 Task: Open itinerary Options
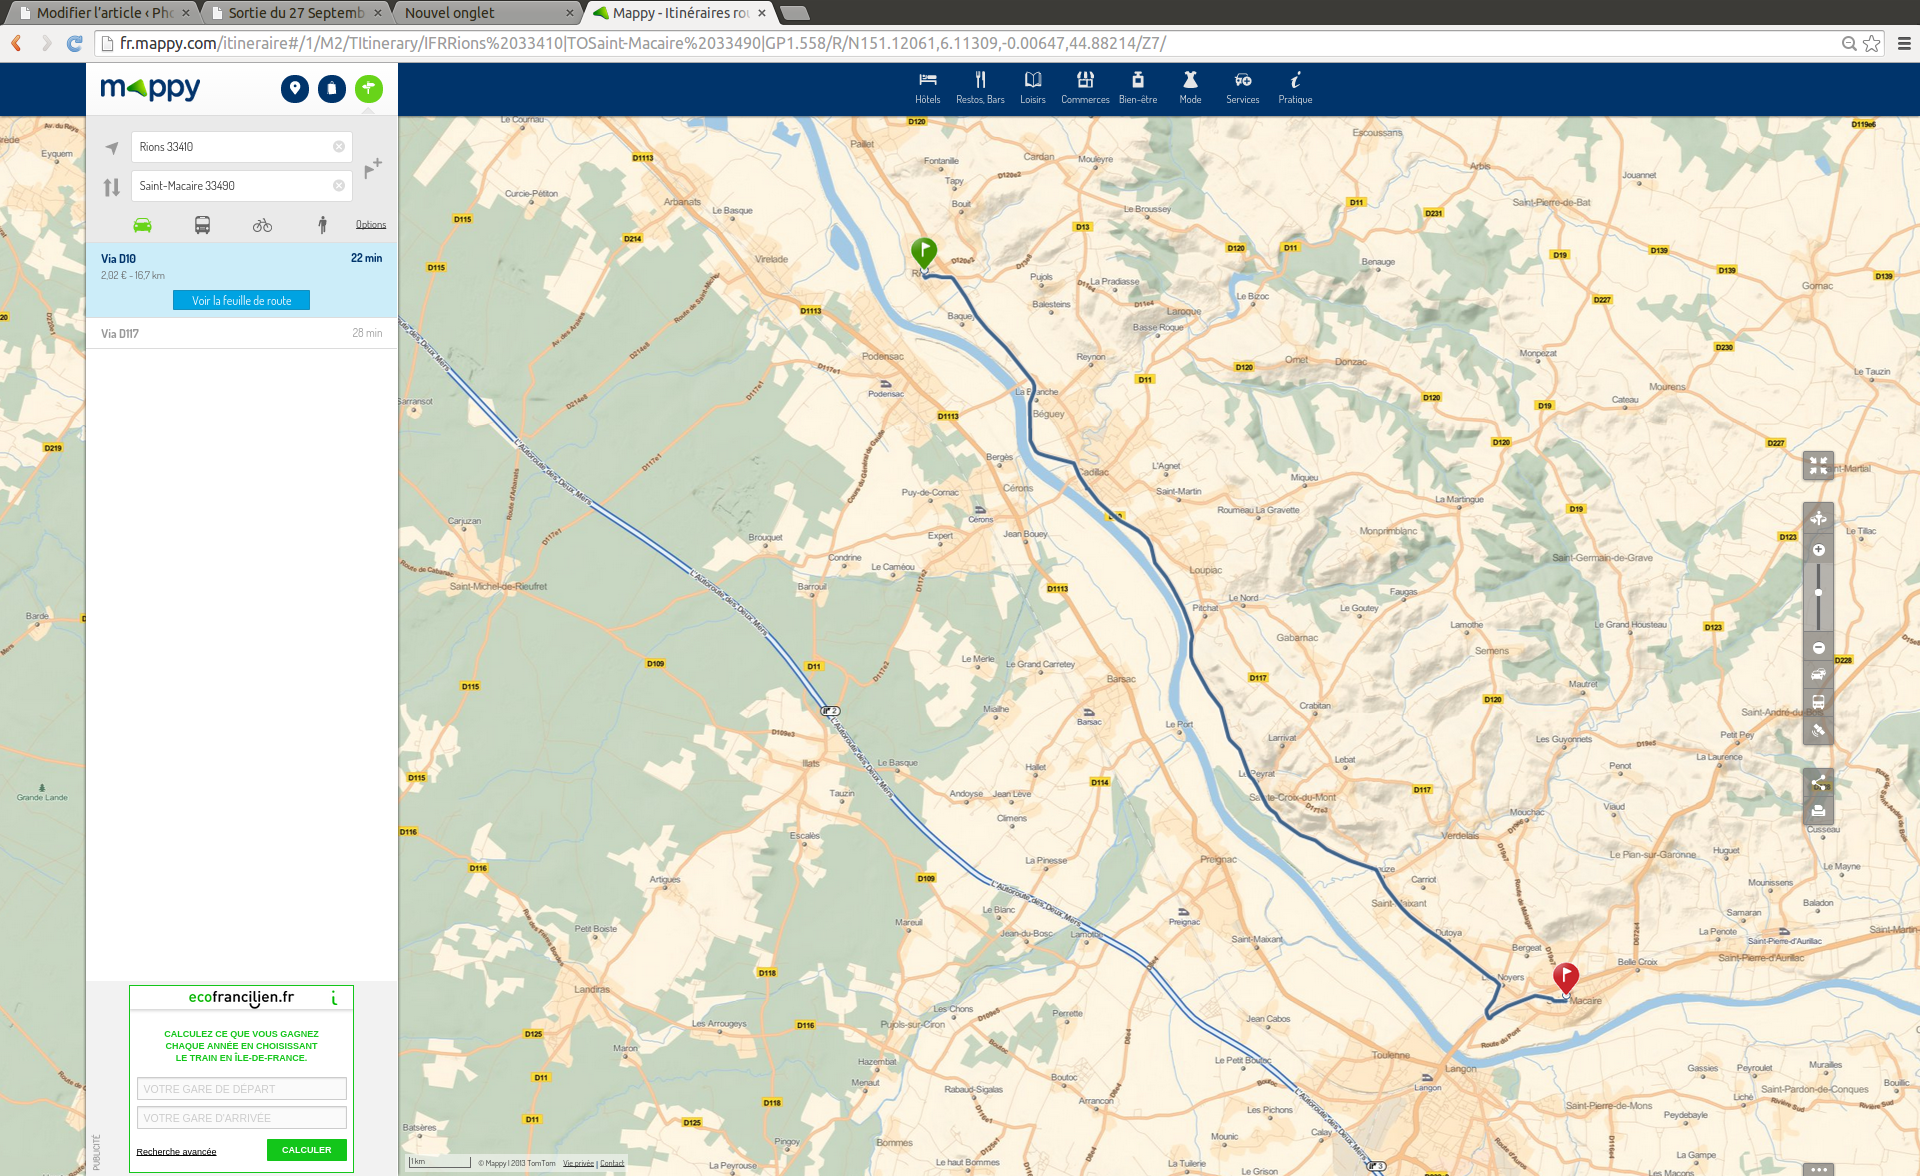point(370,225)
